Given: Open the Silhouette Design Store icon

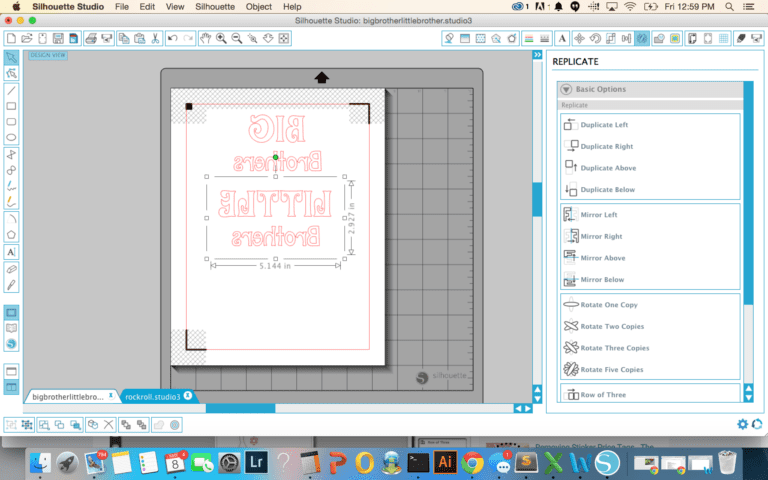Looking at the screenshot, I should click(11, 344).
